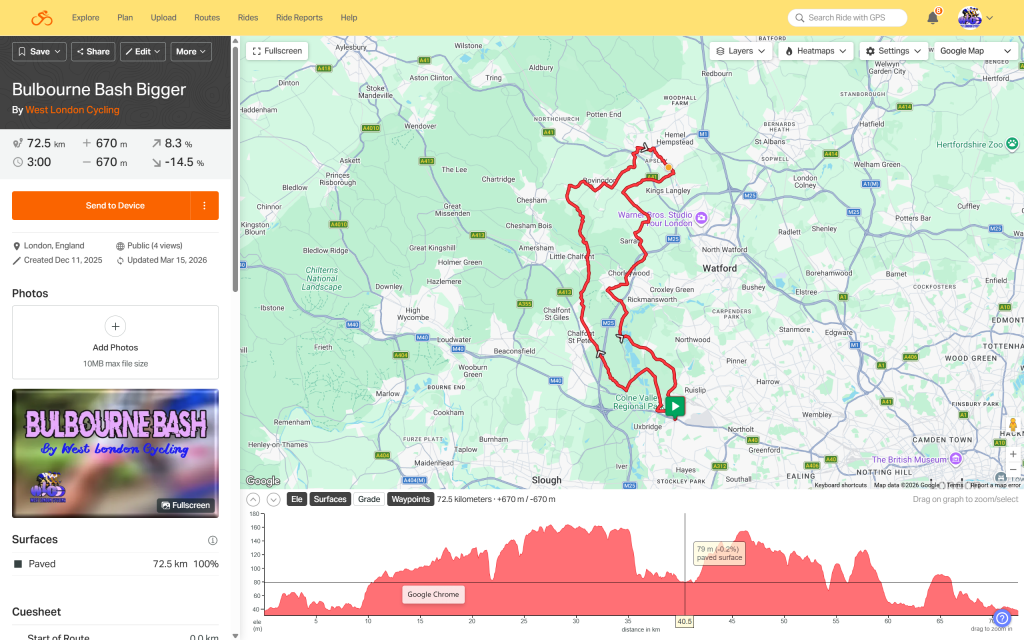Open the help question mark bubble

1002,619
